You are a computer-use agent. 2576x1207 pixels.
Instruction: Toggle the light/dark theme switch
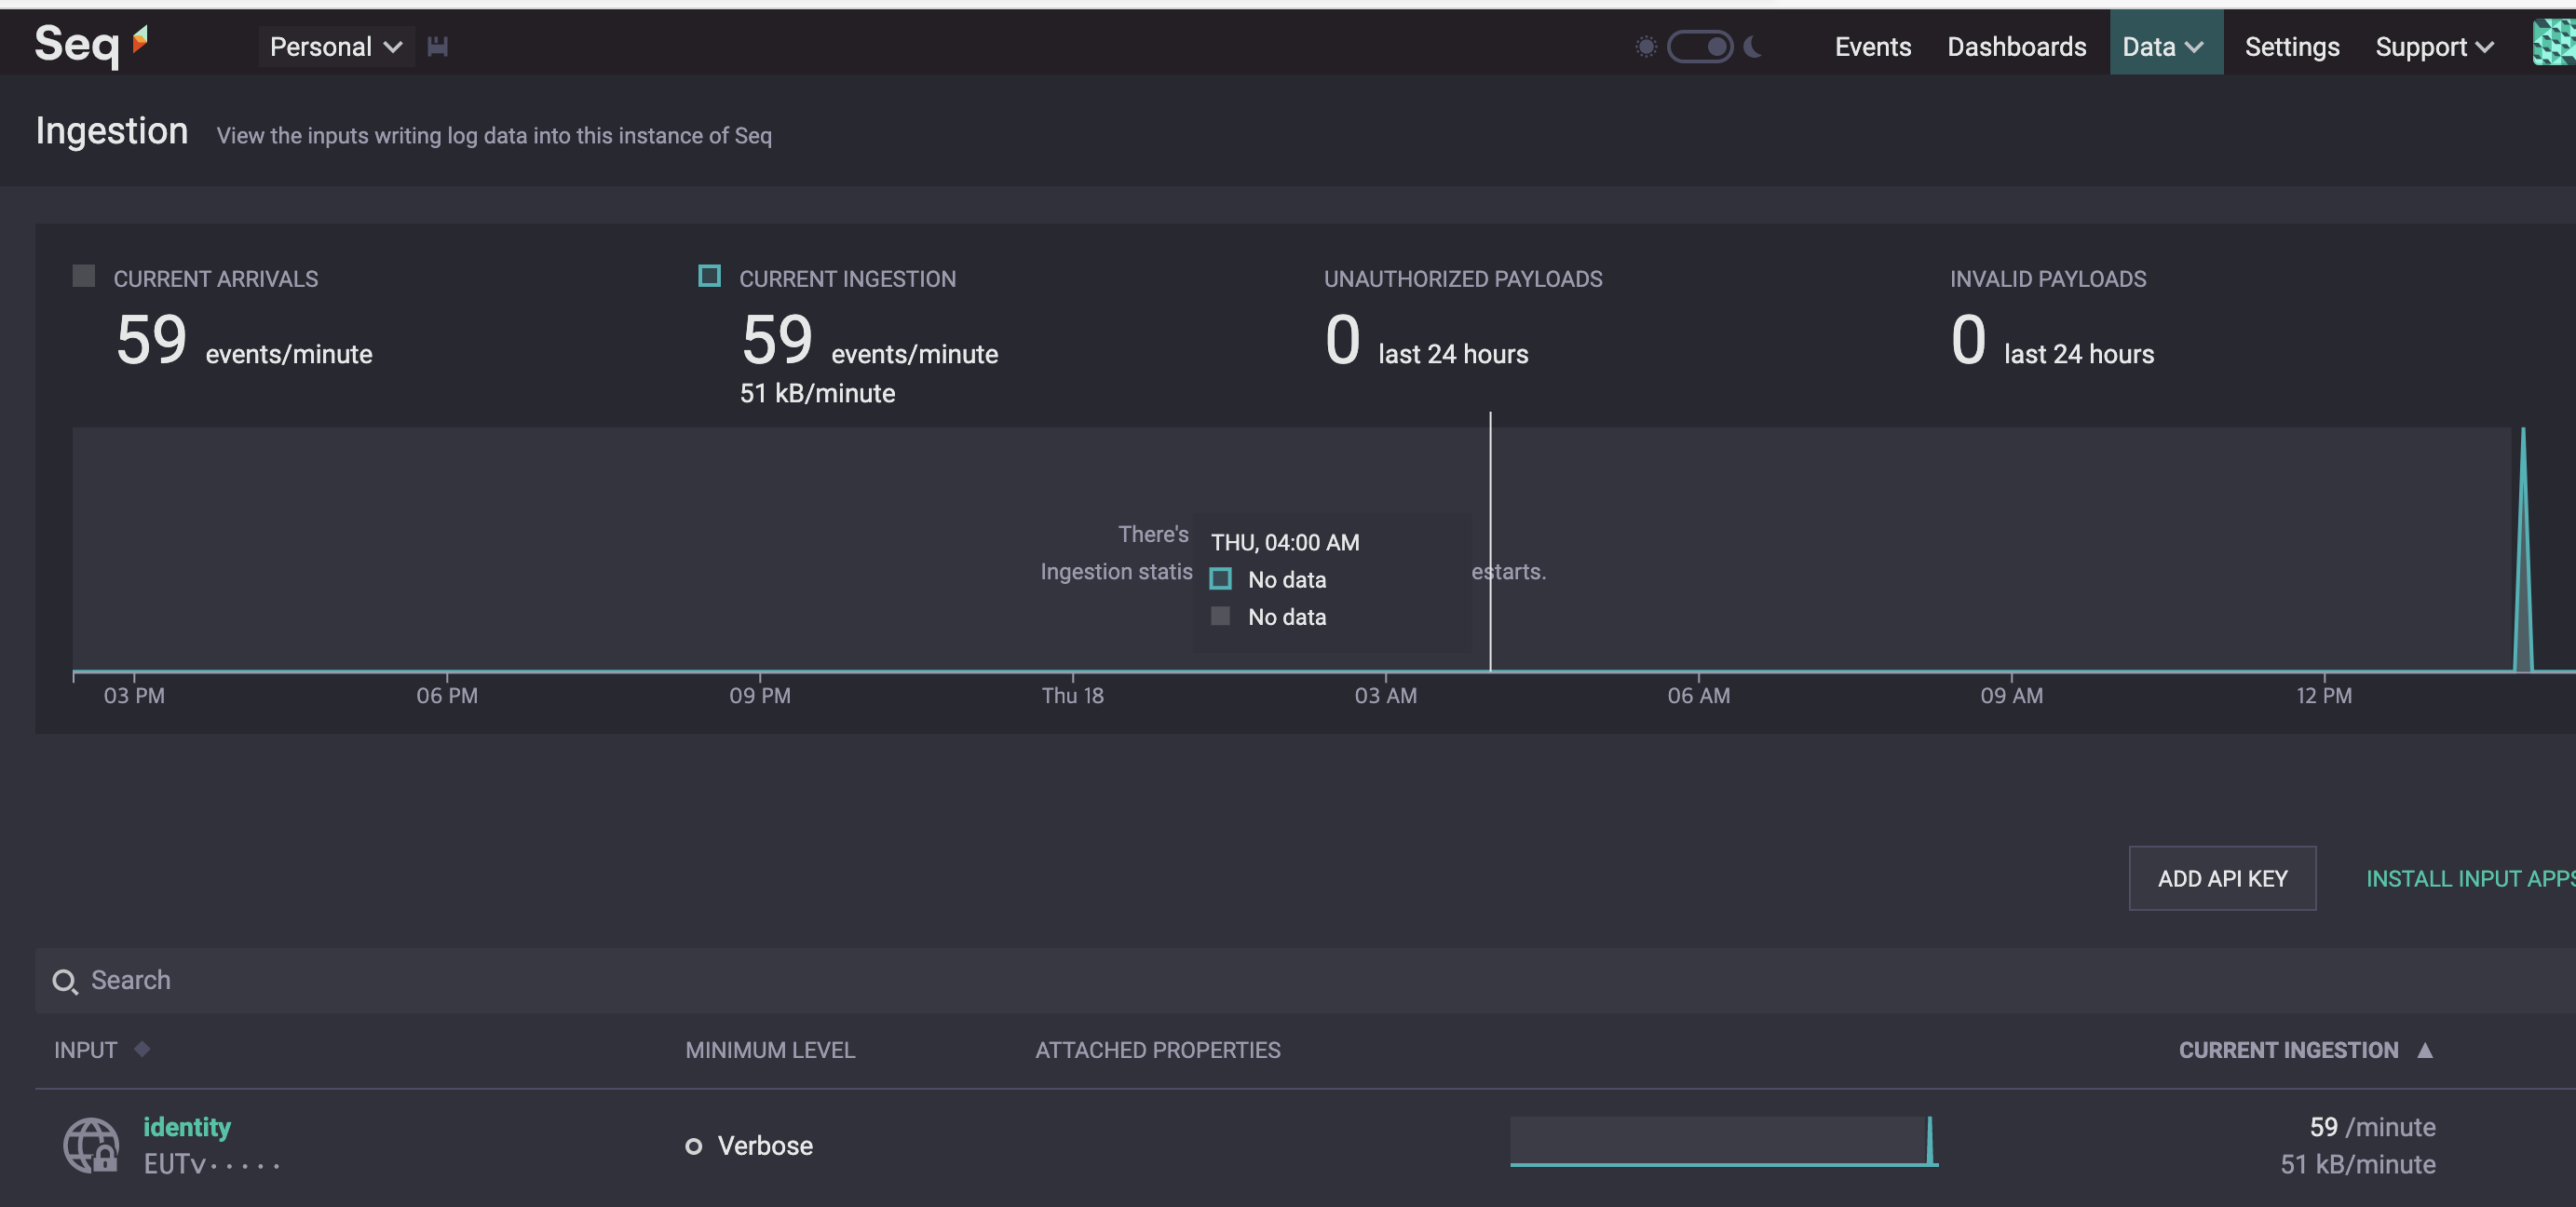point(1699,46)
